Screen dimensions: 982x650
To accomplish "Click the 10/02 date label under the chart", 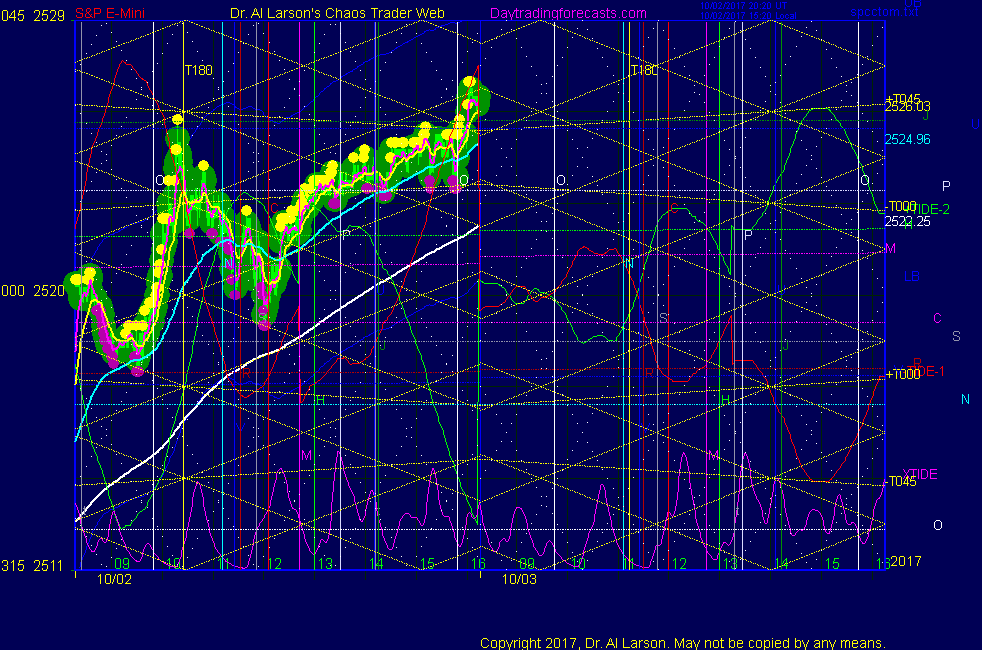I will [114, 579].
